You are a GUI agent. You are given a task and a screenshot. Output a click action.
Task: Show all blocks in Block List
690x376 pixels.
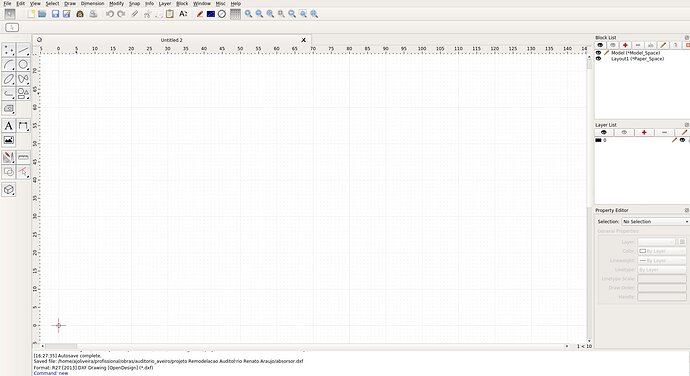click(600, 45)
